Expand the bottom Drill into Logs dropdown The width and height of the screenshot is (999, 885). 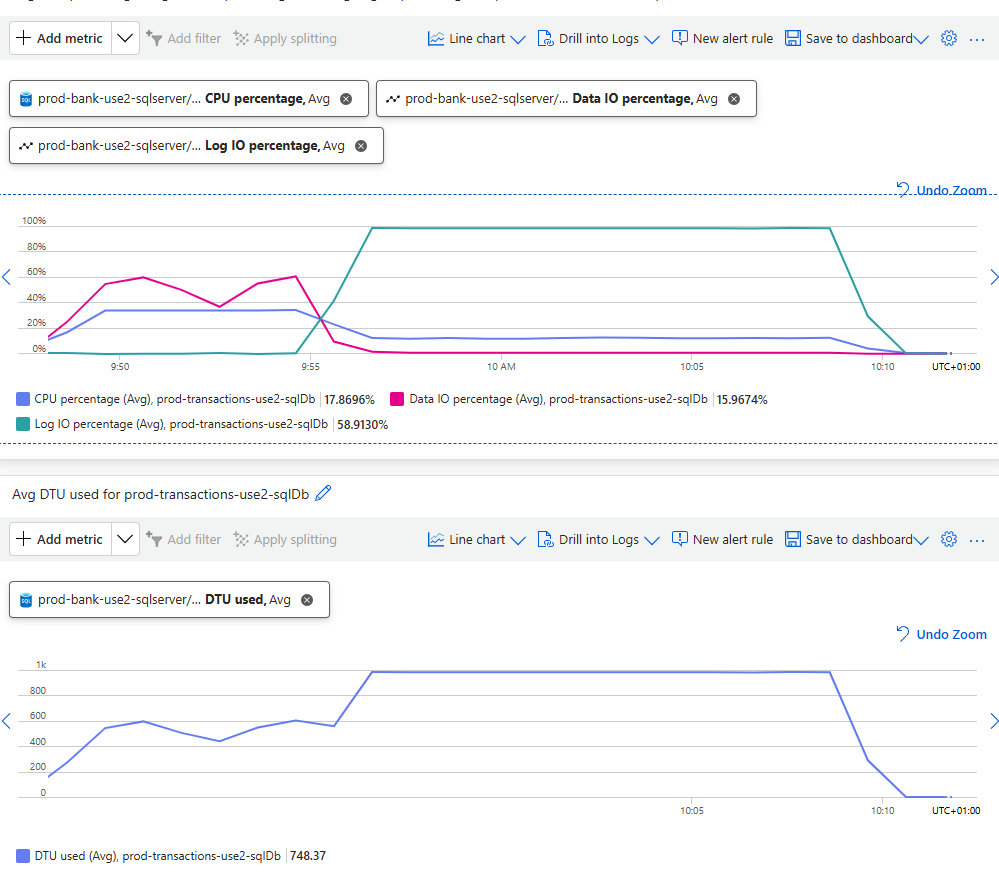652,540
